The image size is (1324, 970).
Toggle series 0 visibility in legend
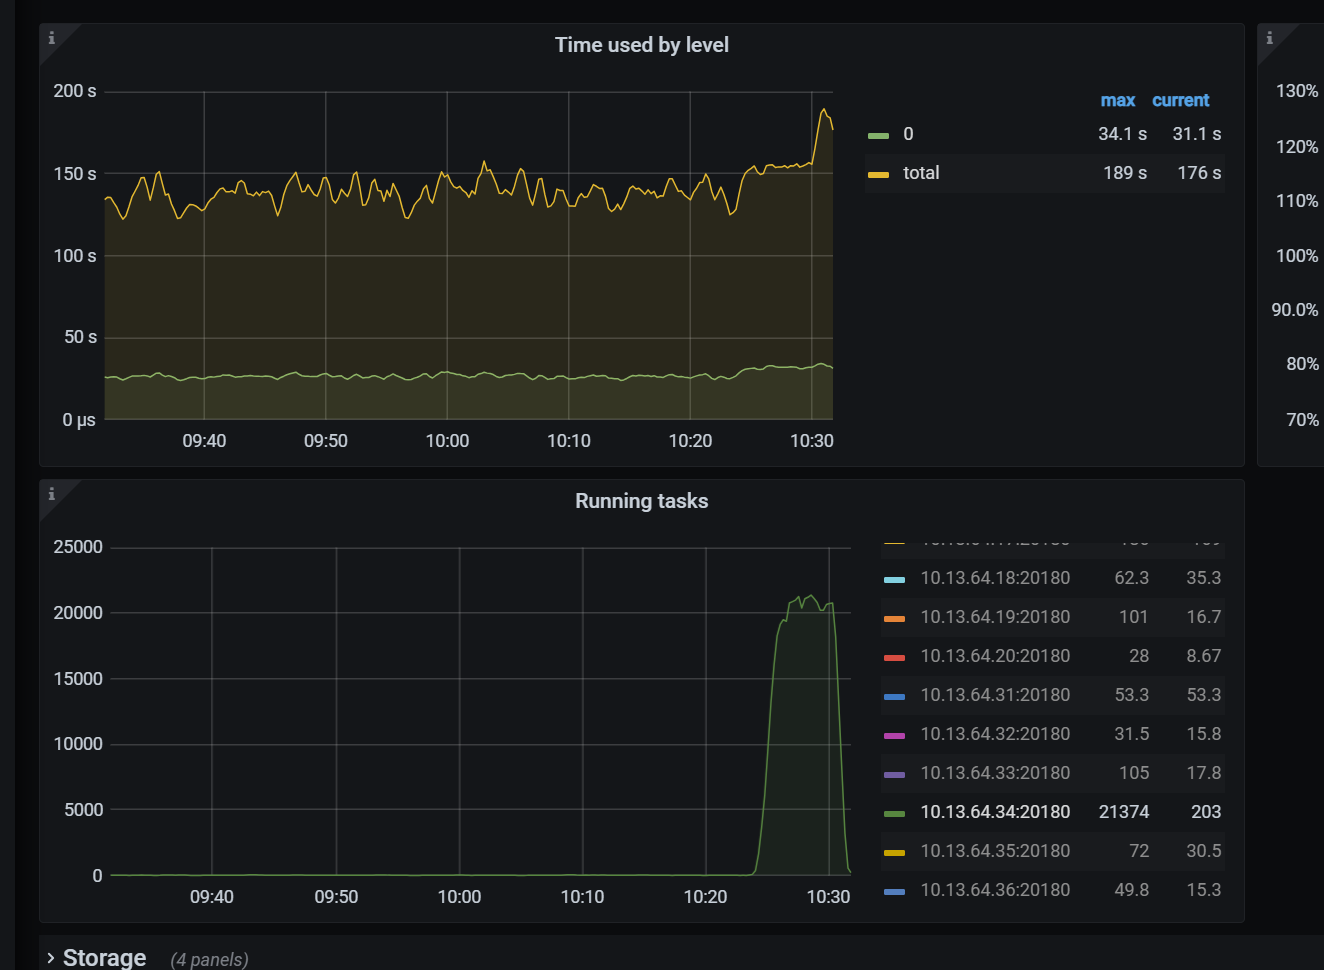(x=908, y=134)
